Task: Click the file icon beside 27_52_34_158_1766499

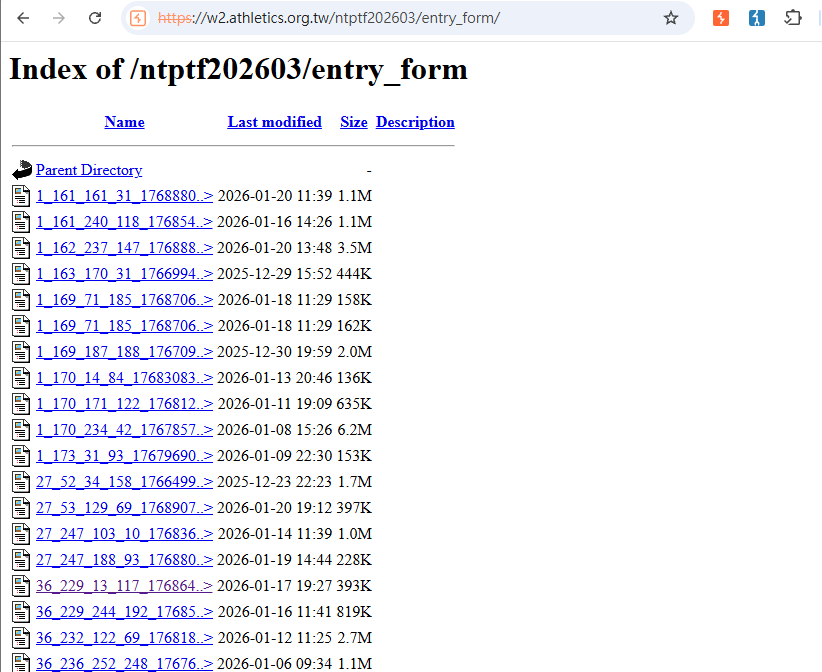Action: click(x=21, y=482)
